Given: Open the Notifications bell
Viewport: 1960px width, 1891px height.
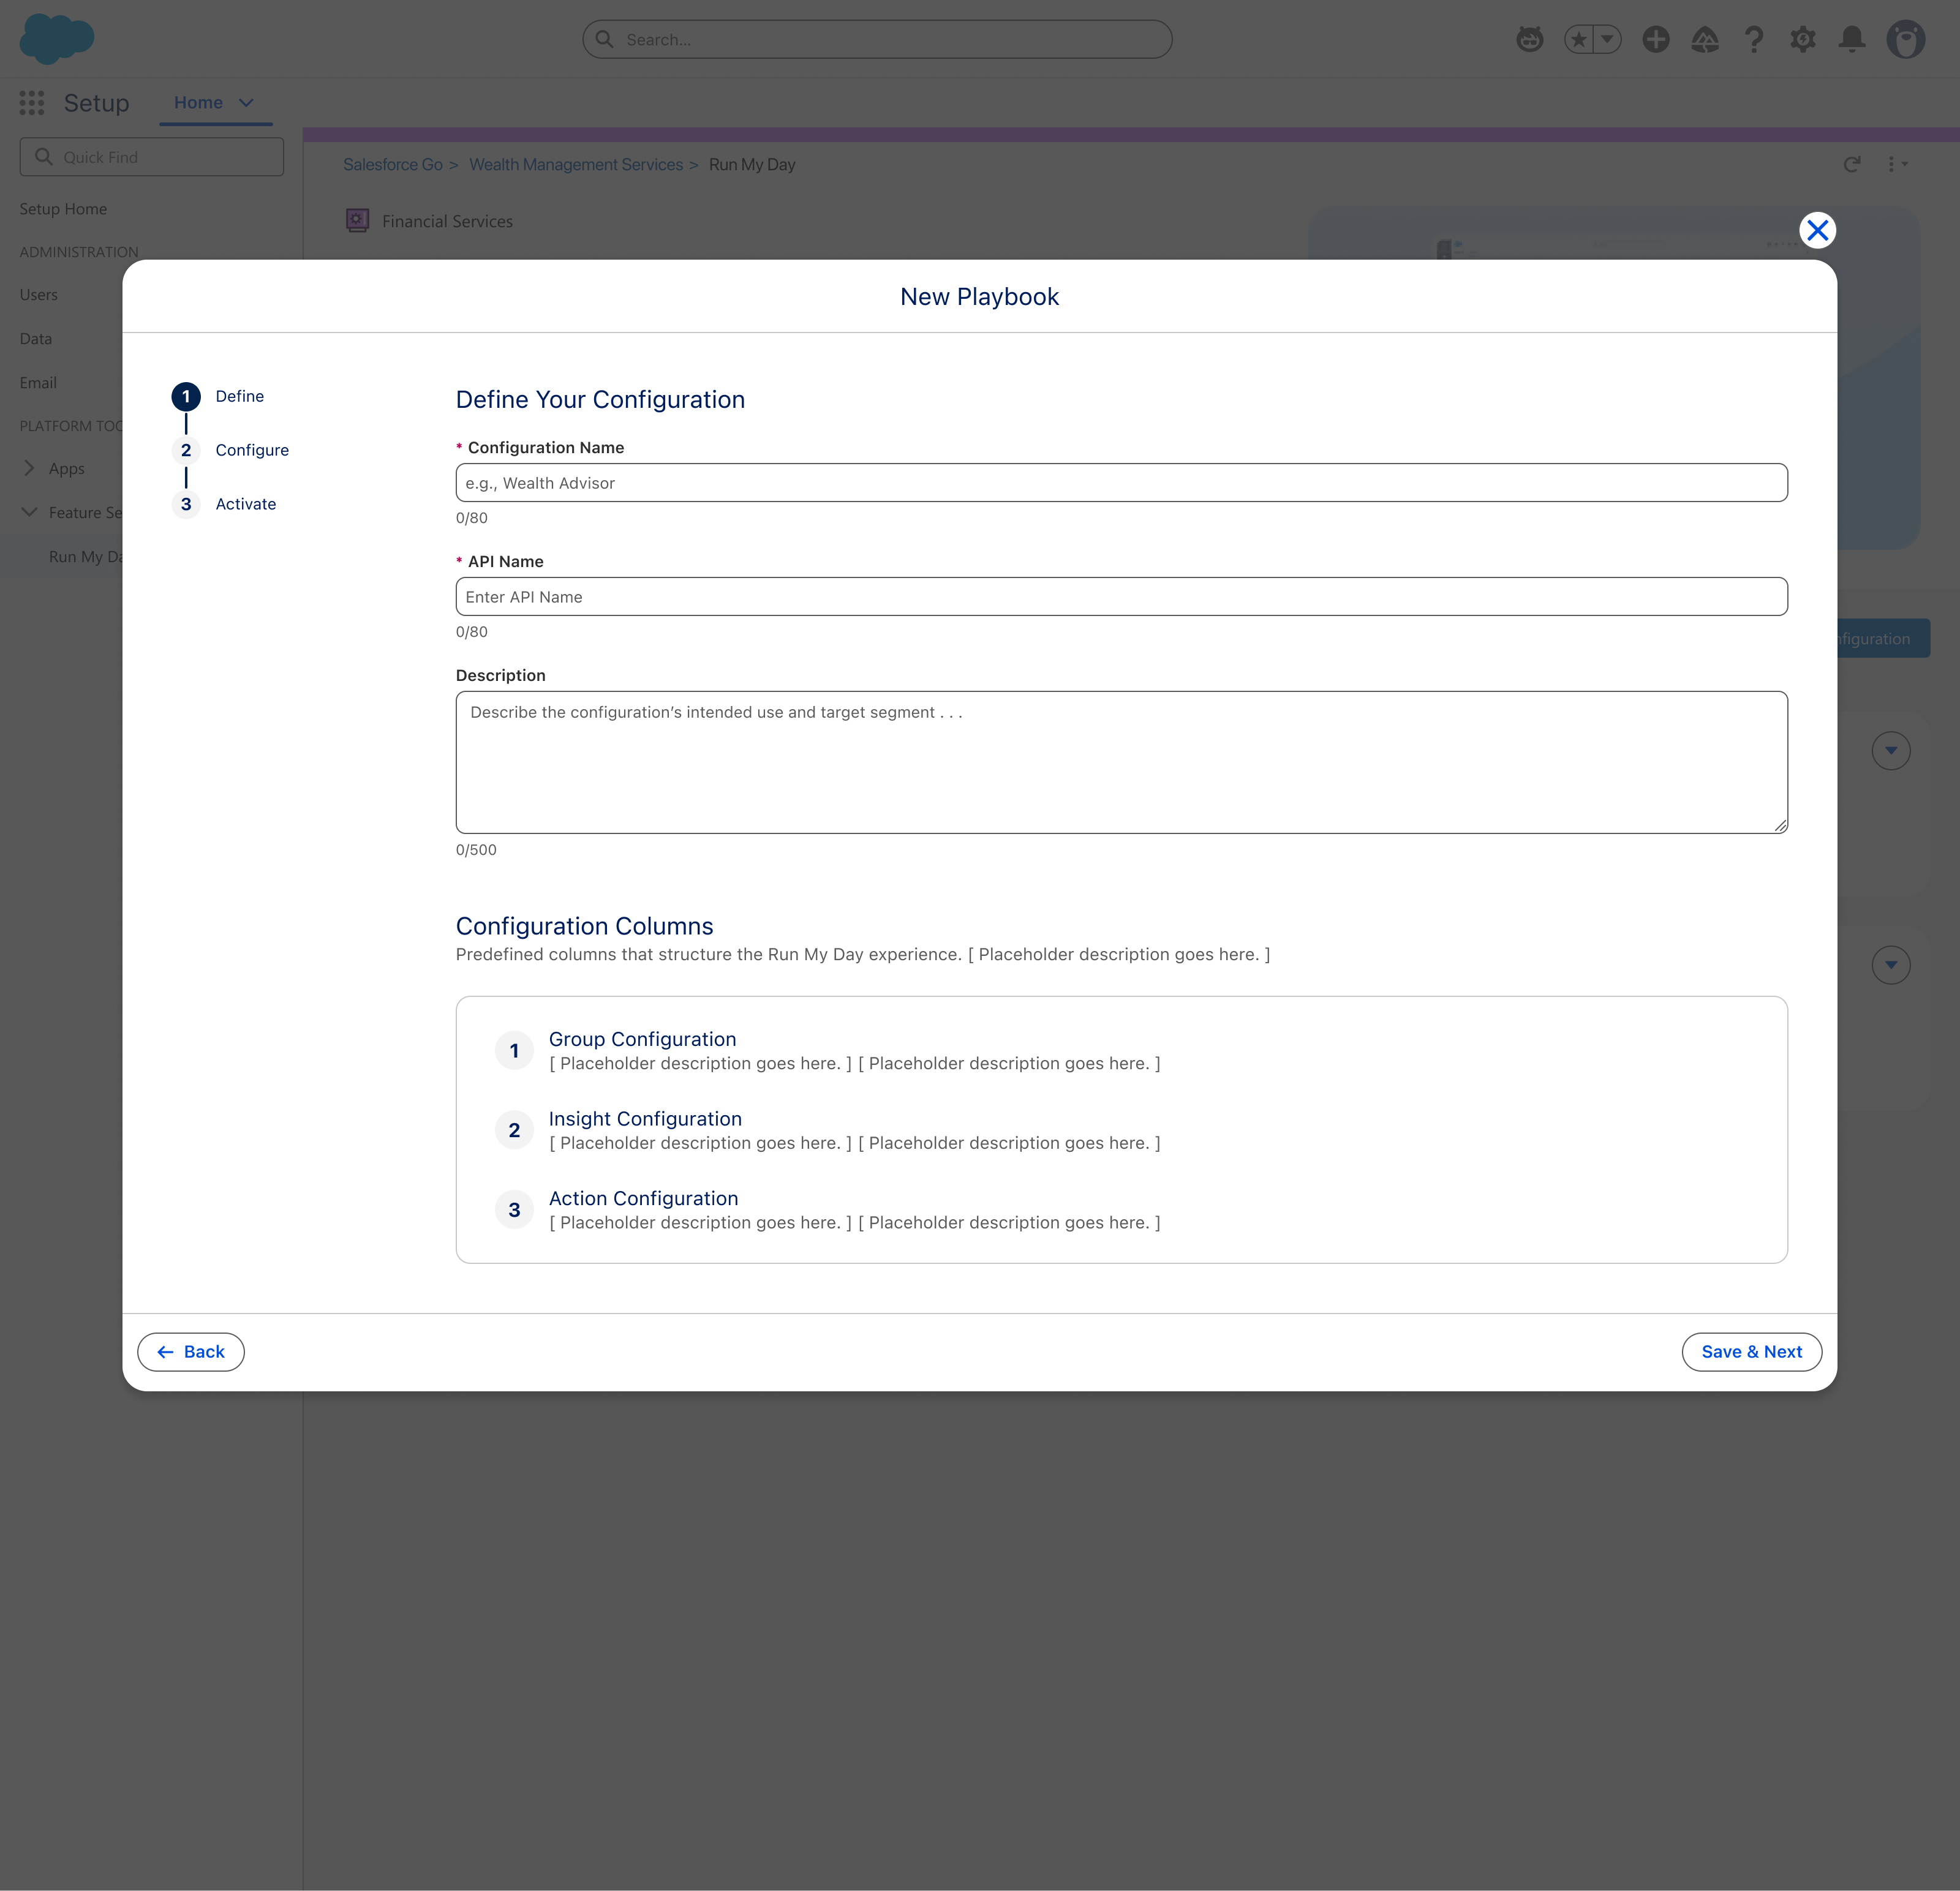Looking at the screenshot, I should [x=1852, y=39].
